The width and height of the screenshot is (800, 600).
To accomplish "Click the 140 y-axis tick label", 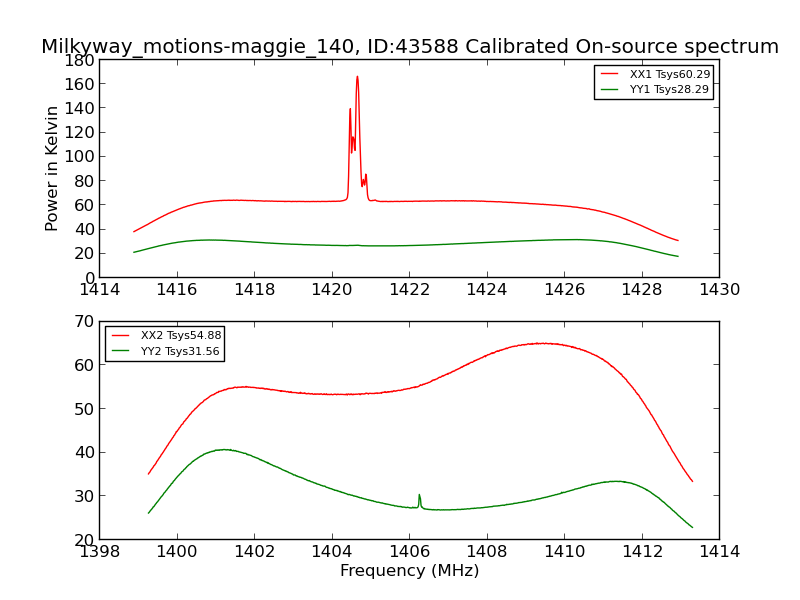I will [79, 108].
